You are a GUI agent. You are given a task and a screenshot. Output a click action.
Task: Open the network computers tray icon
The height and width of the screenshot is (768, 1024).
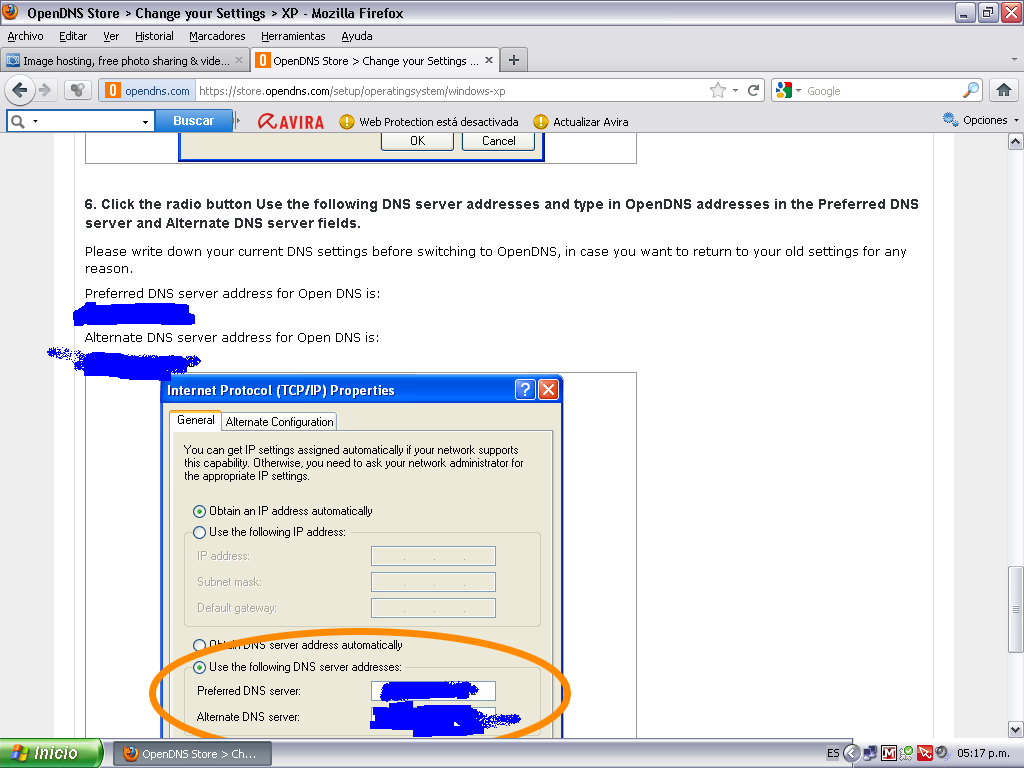pyautogui.click(x=870, y=753)
